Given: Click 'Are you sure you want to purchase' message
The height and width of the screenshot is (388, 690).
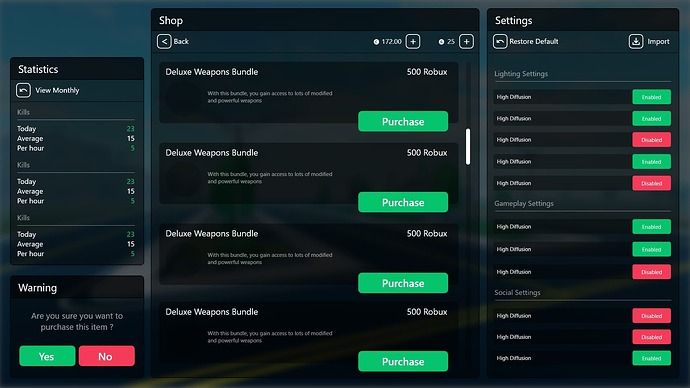Looking at the screenshot, I should tap(77, 322).
